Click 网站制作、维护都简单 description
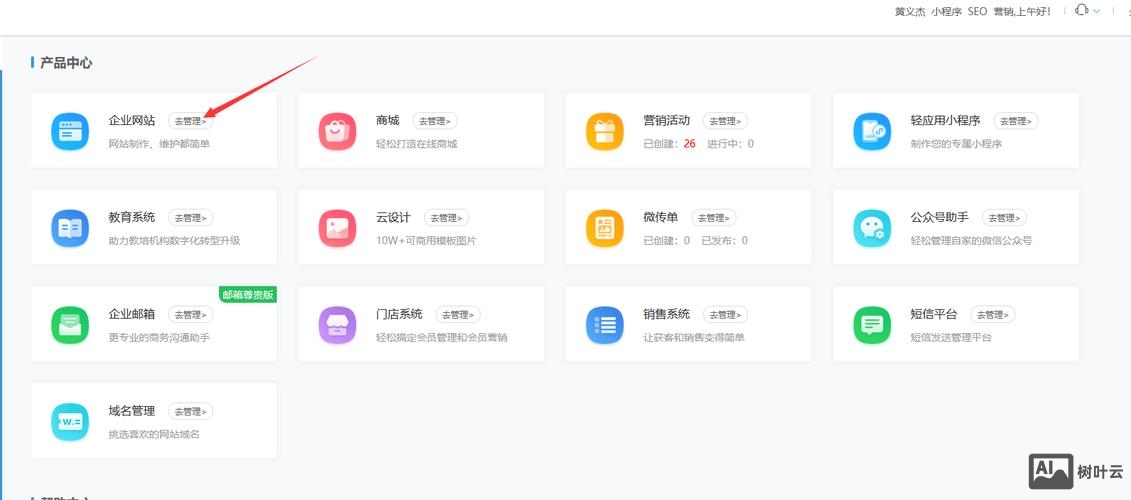 point(159,144)
